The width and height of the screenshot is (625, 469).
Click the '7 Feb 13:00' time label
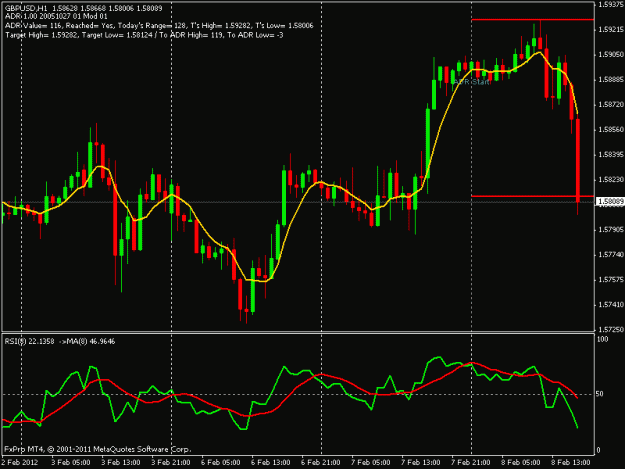[x=421, y=462]
